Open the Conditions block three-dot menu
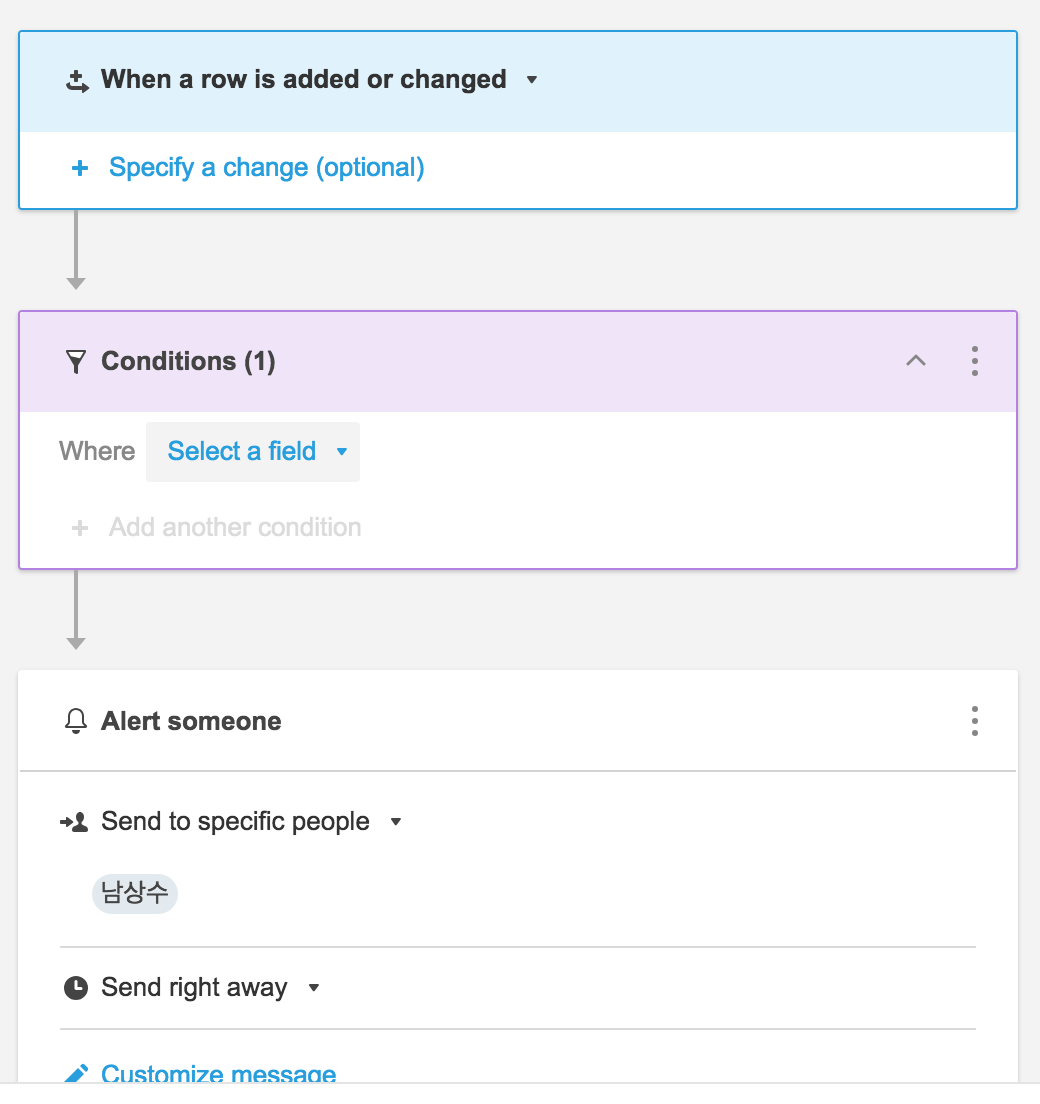 tap(974, 361)
